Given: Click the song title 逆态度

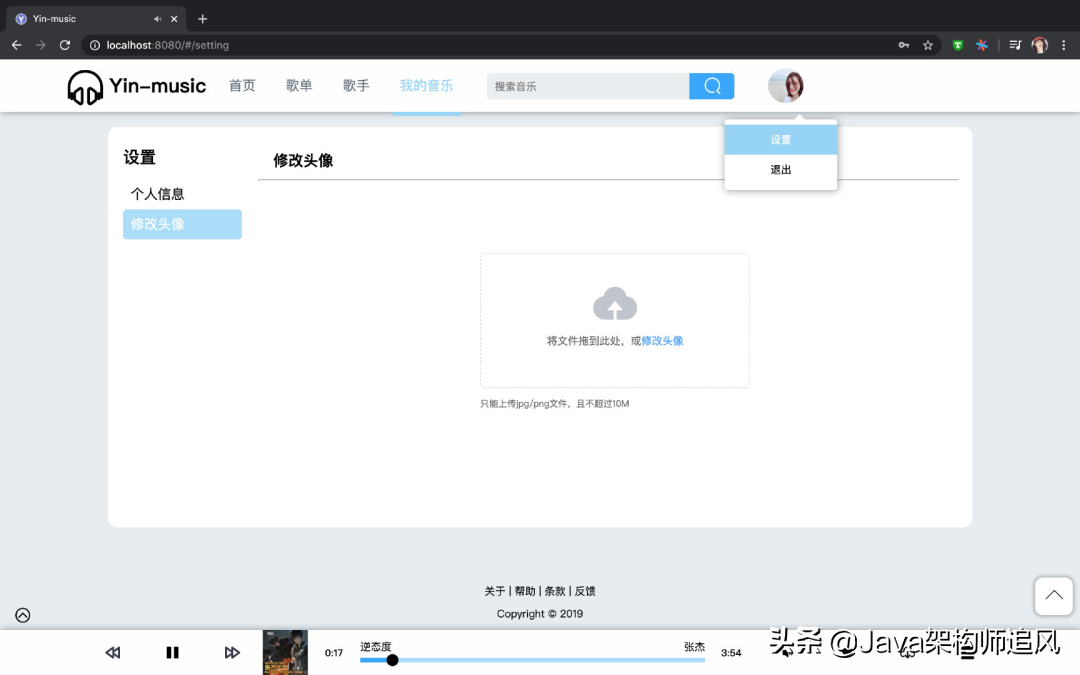Looking at the screenshot, I should (375, 646).
